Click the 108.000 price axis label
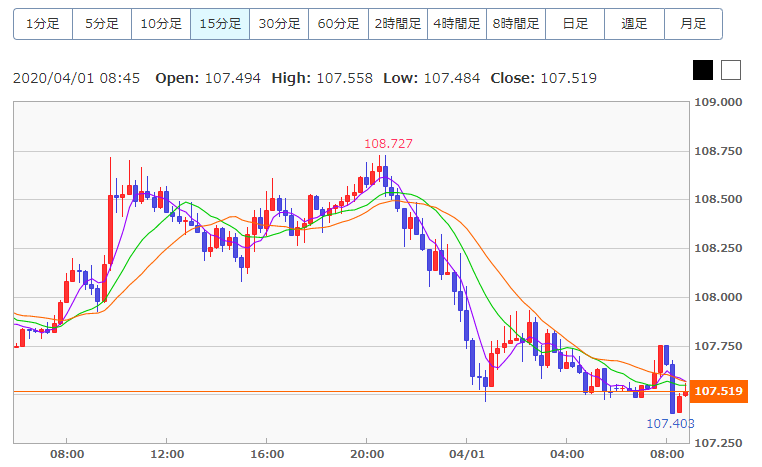The image size is (762, 467). 718,297
